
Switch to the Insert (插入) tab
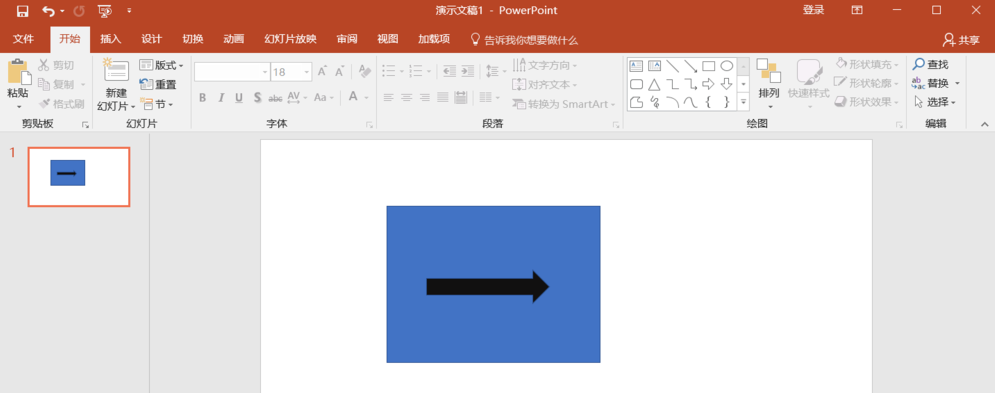(110, 39)
